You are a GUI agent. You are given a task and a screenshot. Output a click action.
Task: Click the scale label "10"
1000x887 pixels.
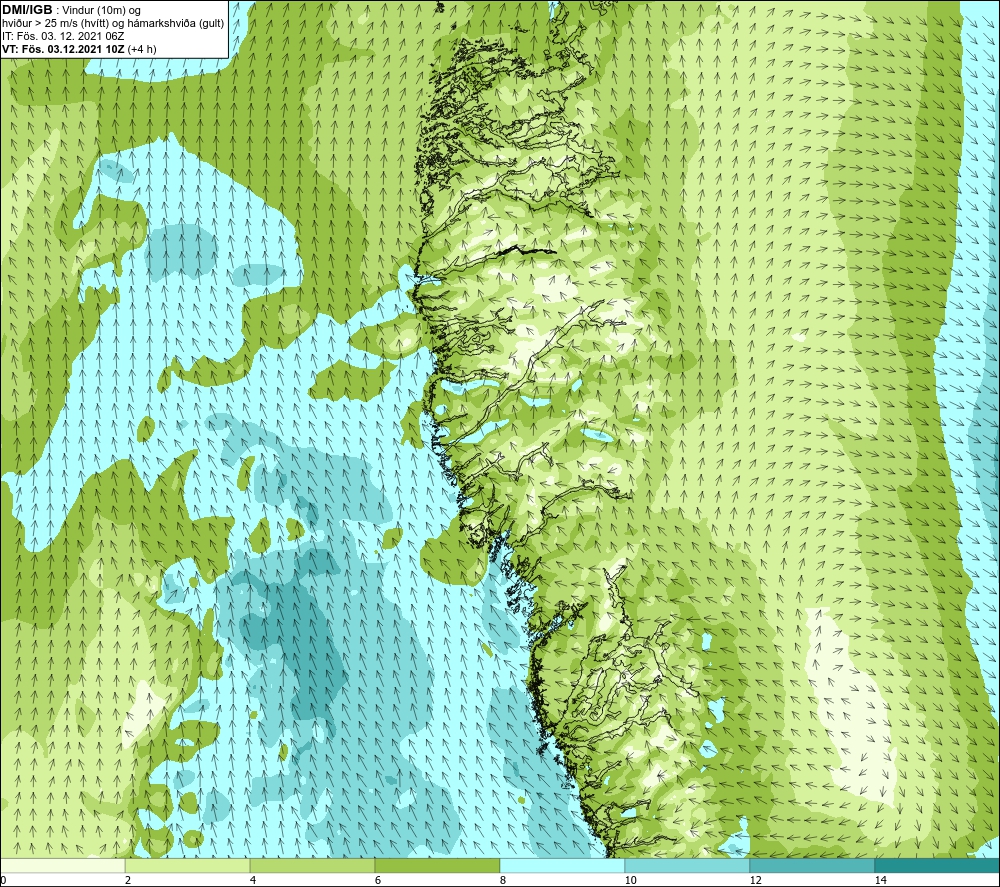(x=630, y=880)
